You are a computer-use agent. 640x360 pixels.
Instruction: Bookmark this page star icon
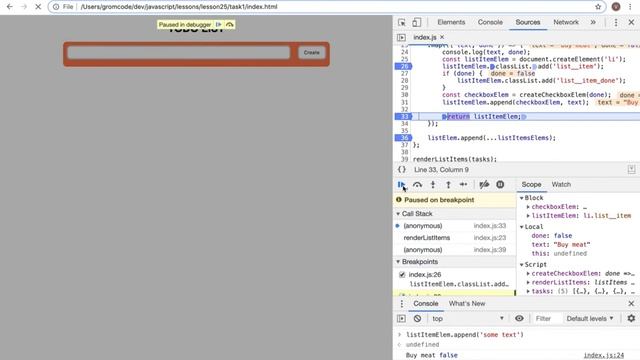[x=598, y=7]
